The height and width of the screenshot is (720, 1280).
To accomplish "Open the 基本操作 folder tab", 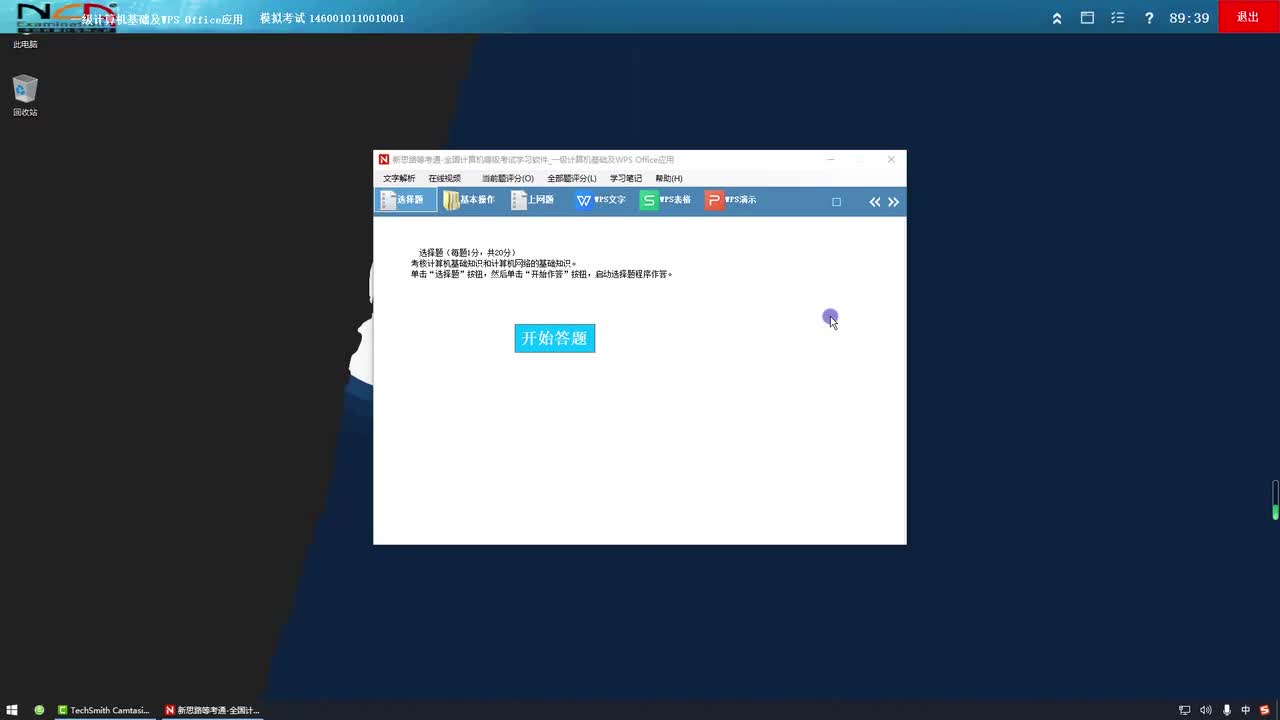I will pyautogui.click(x=469, y=200).
